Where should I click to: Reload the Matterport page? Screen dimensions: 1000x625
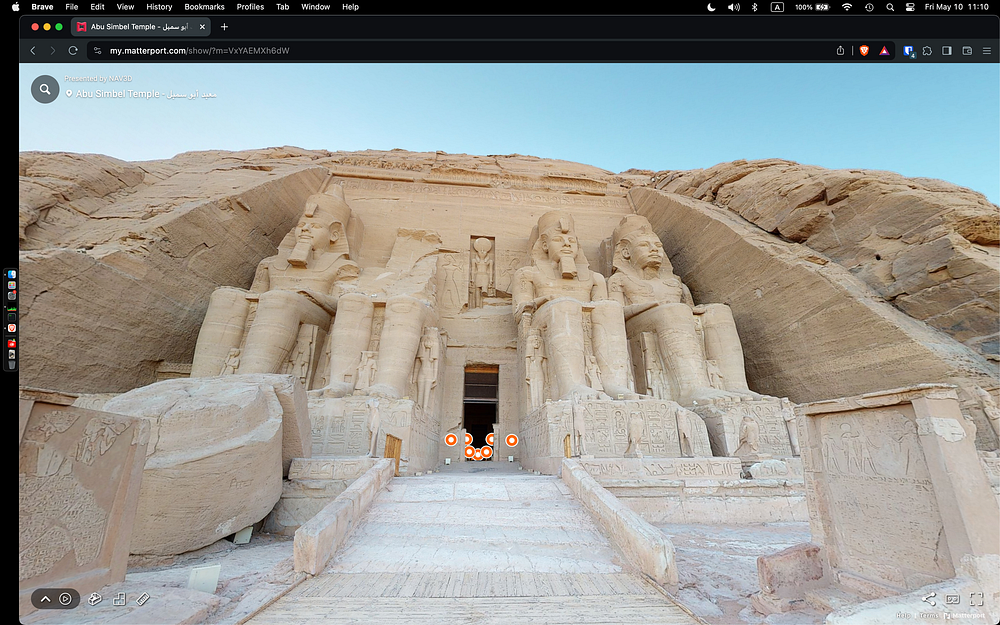(x=73, y=50)
